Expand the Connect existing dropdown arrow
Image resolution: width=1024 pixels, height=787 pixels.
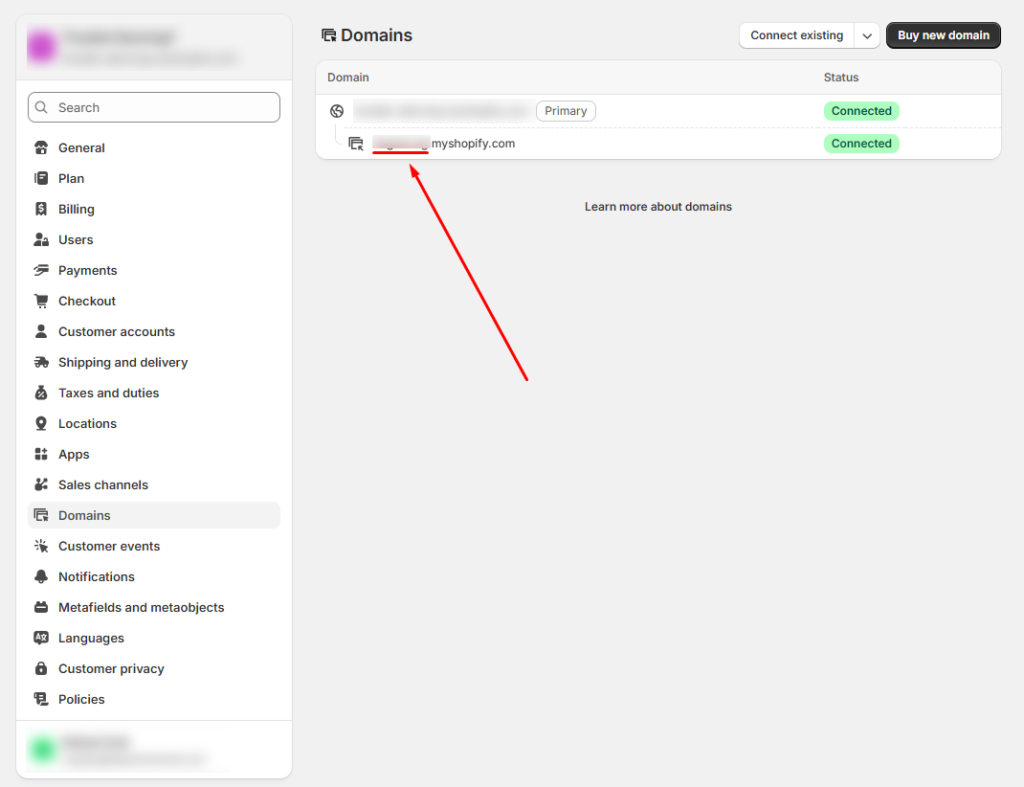pos(866,36)
